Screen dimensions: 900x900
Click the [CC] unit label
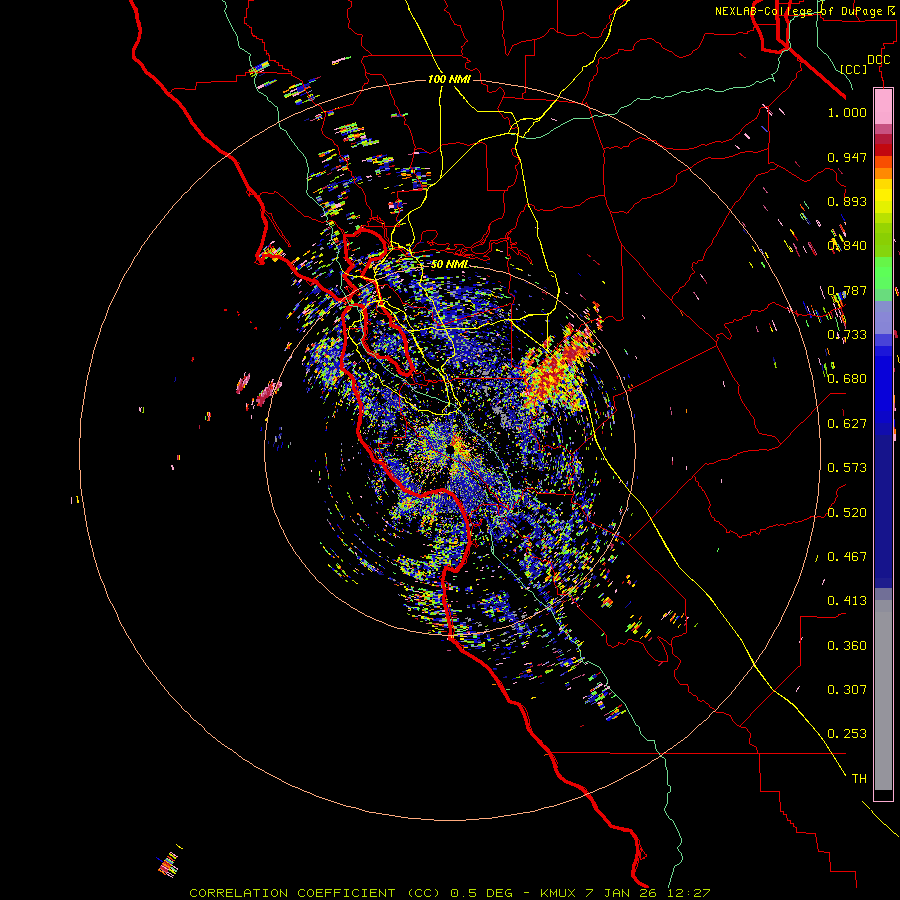coord(854,69)
